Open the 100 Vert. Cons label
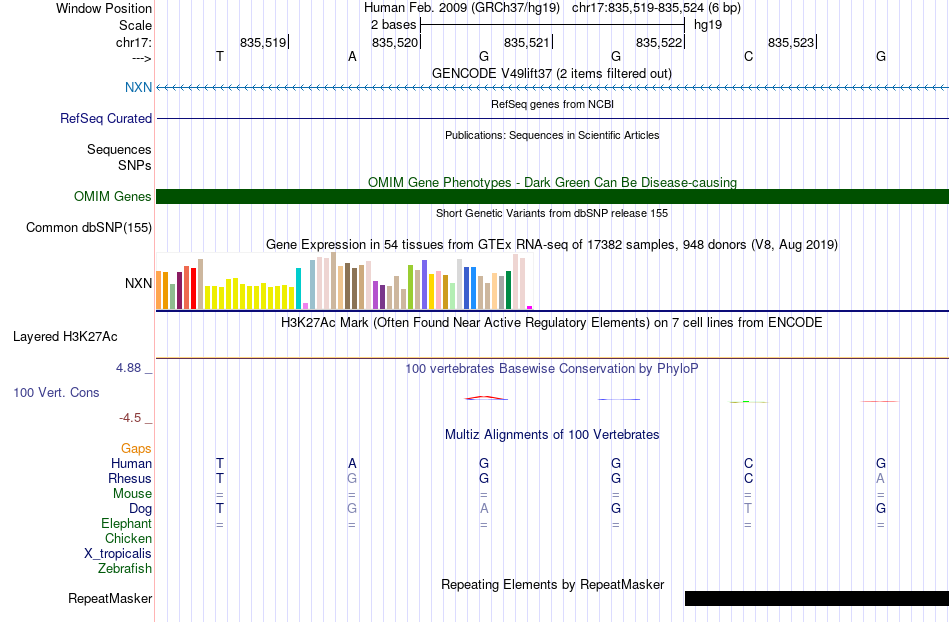Viewport: 950px width, 622px height. click(56, 392)
